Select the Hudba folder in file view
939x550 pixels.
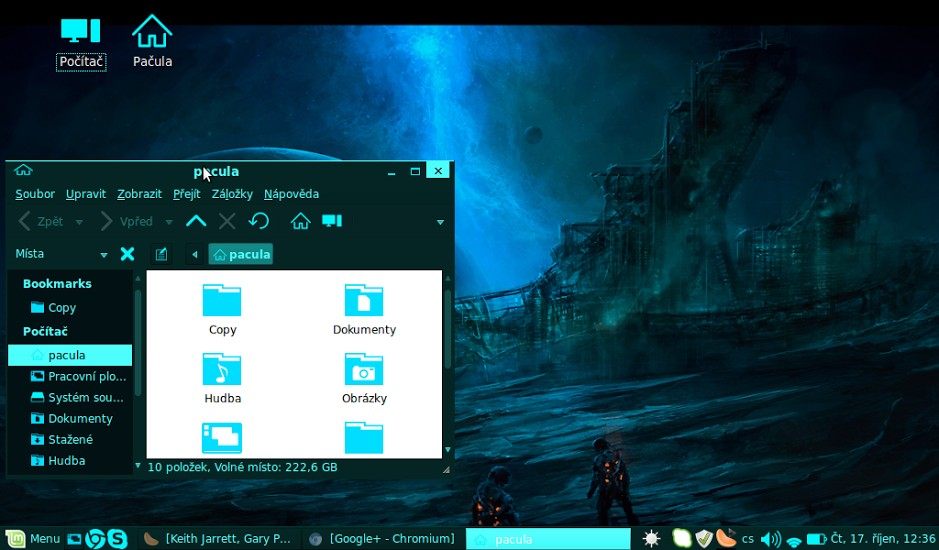pos(222,379)
